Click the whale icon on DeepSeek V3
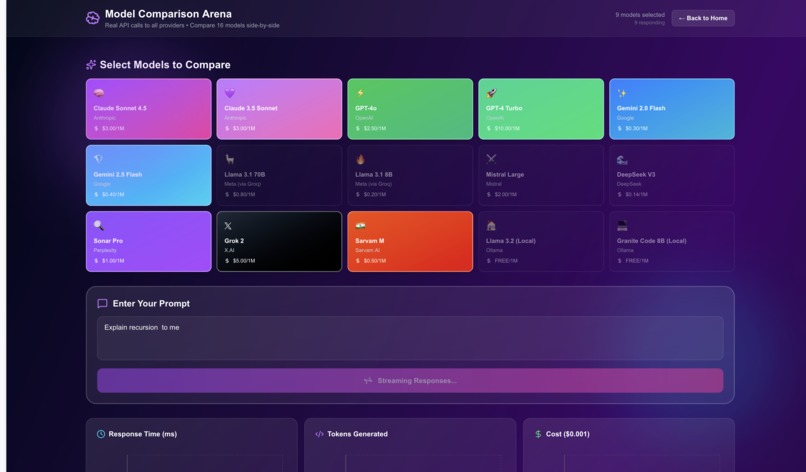The image size is (806, 472). (622, 160)
